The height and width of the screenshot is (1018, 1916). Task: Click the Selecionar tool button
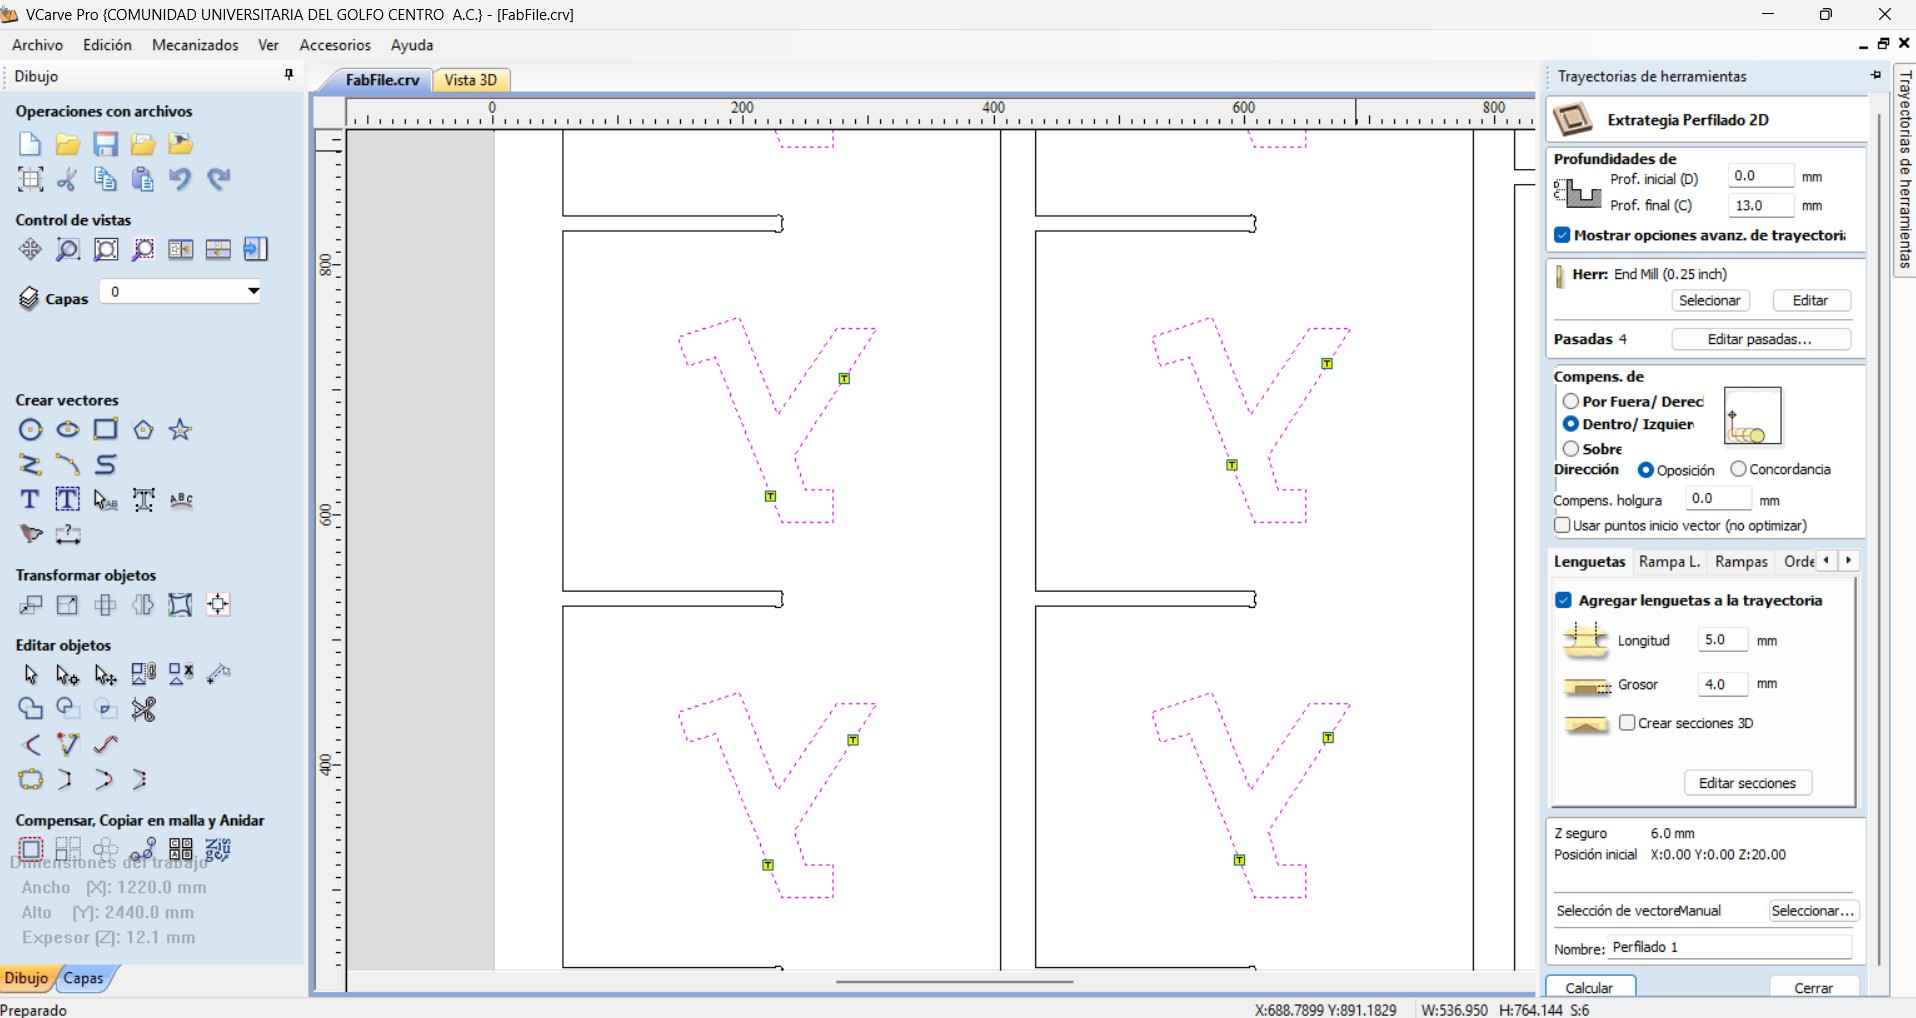(1709, 300)
